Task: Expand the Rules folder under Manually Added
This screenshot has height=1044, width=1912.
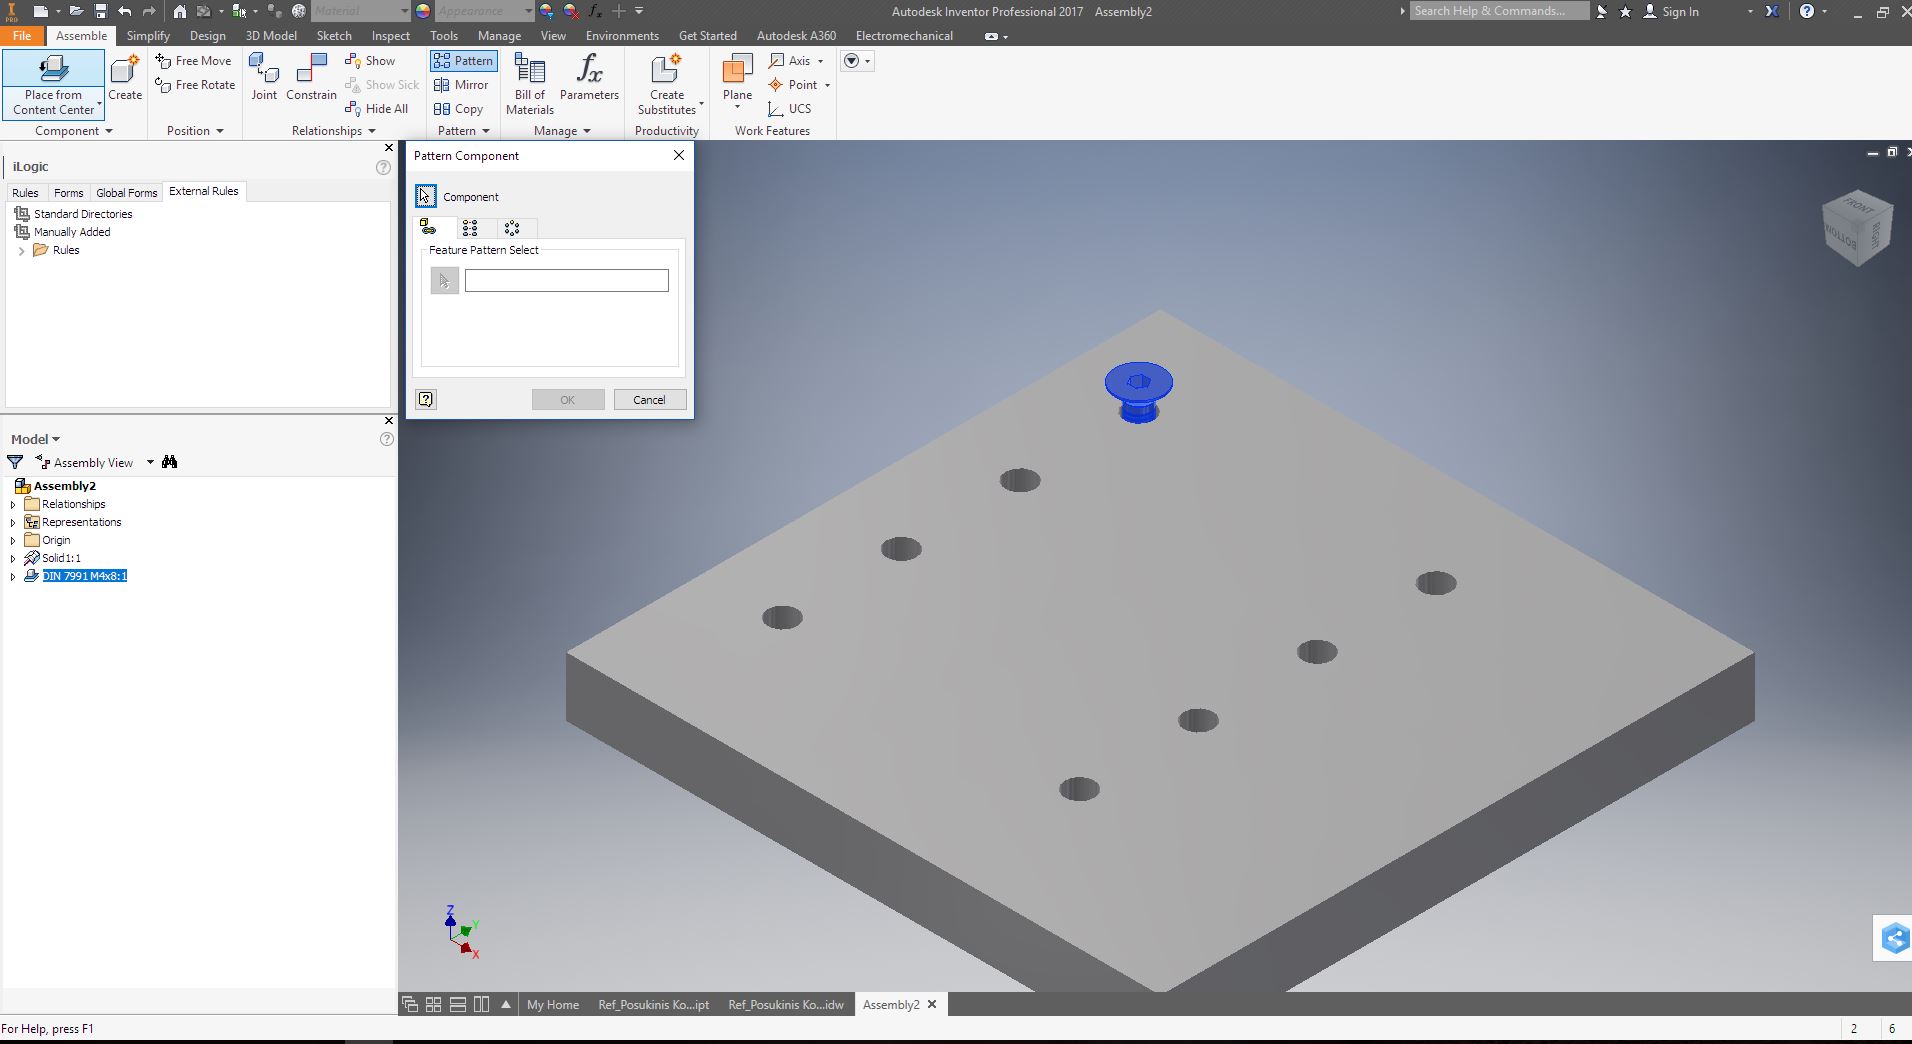Action: click(20, 250)
